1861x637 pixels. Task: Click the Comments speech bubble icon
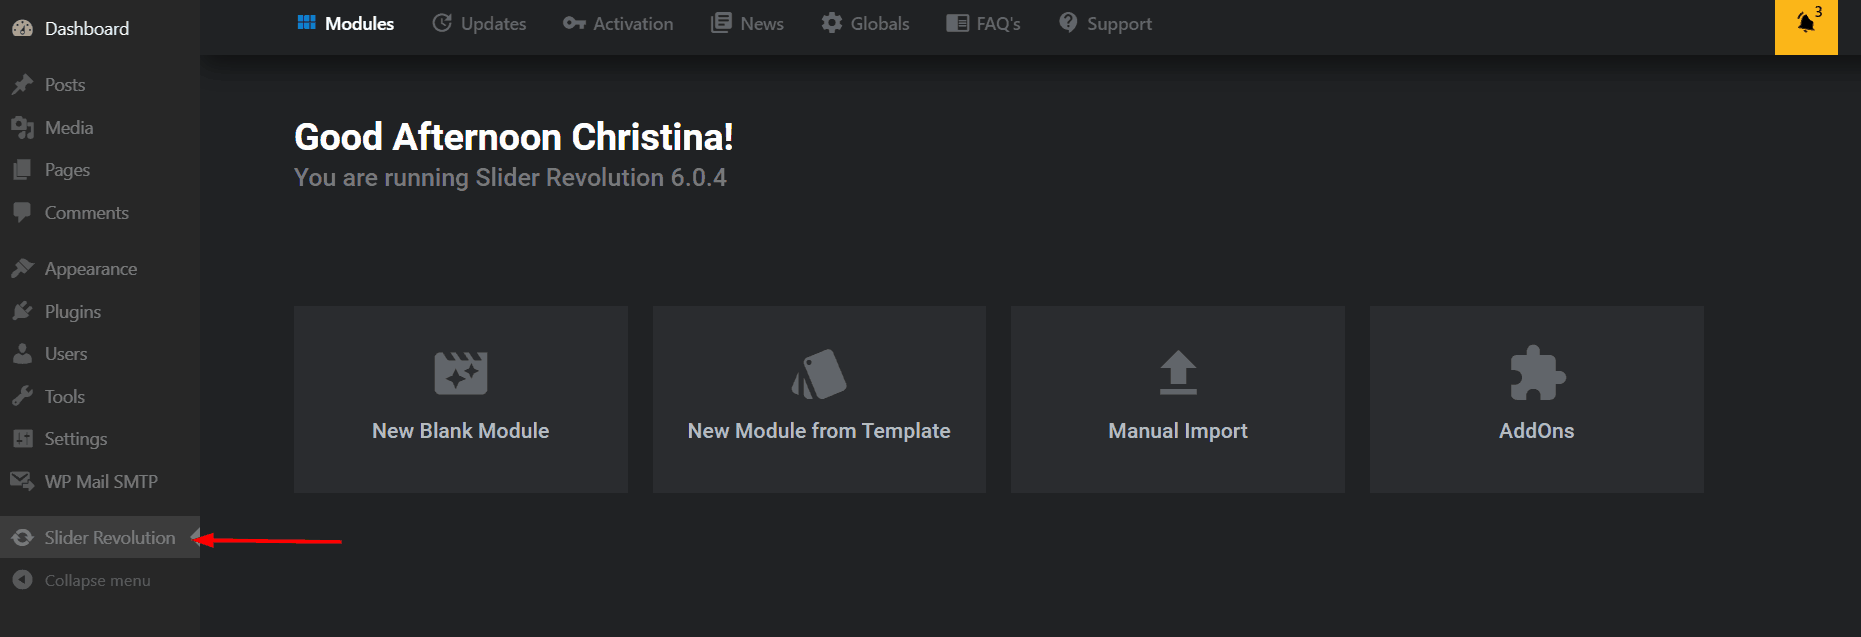22,213
